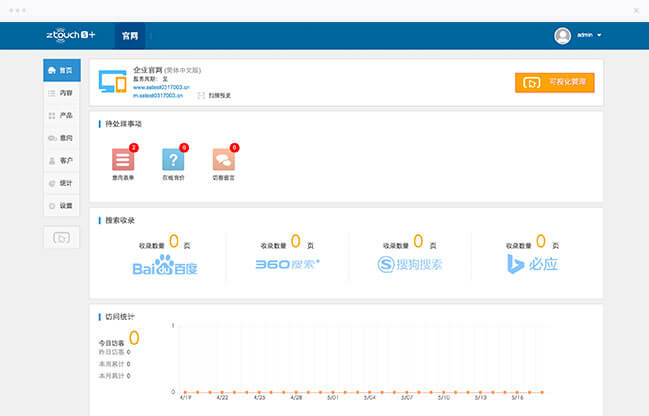
Task: Click the Baidu 百度 logo
Action: pyautogui.click(x=167, y=265)
